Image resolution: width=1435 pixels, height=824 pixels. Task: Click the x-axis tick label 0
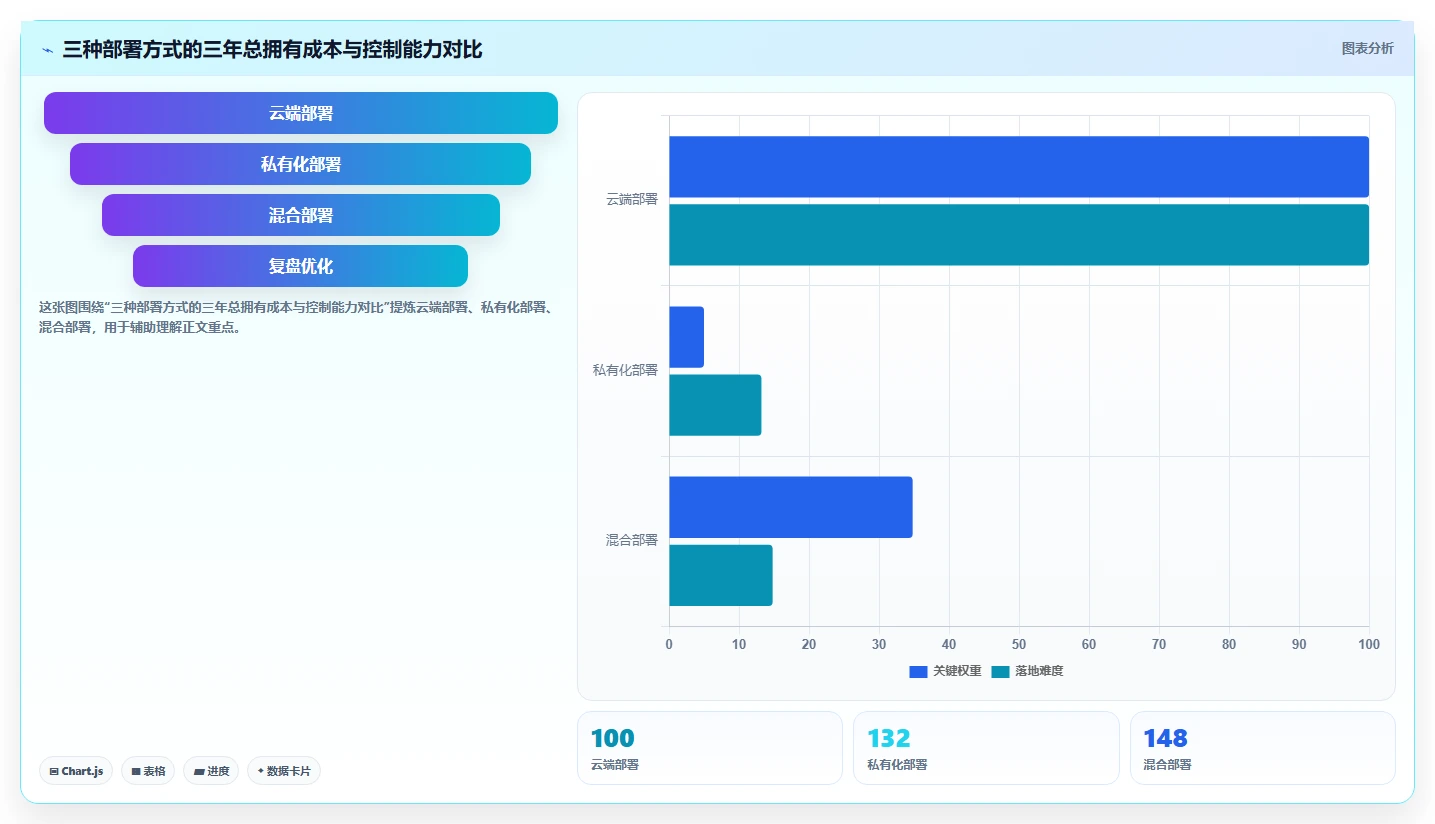669,645
